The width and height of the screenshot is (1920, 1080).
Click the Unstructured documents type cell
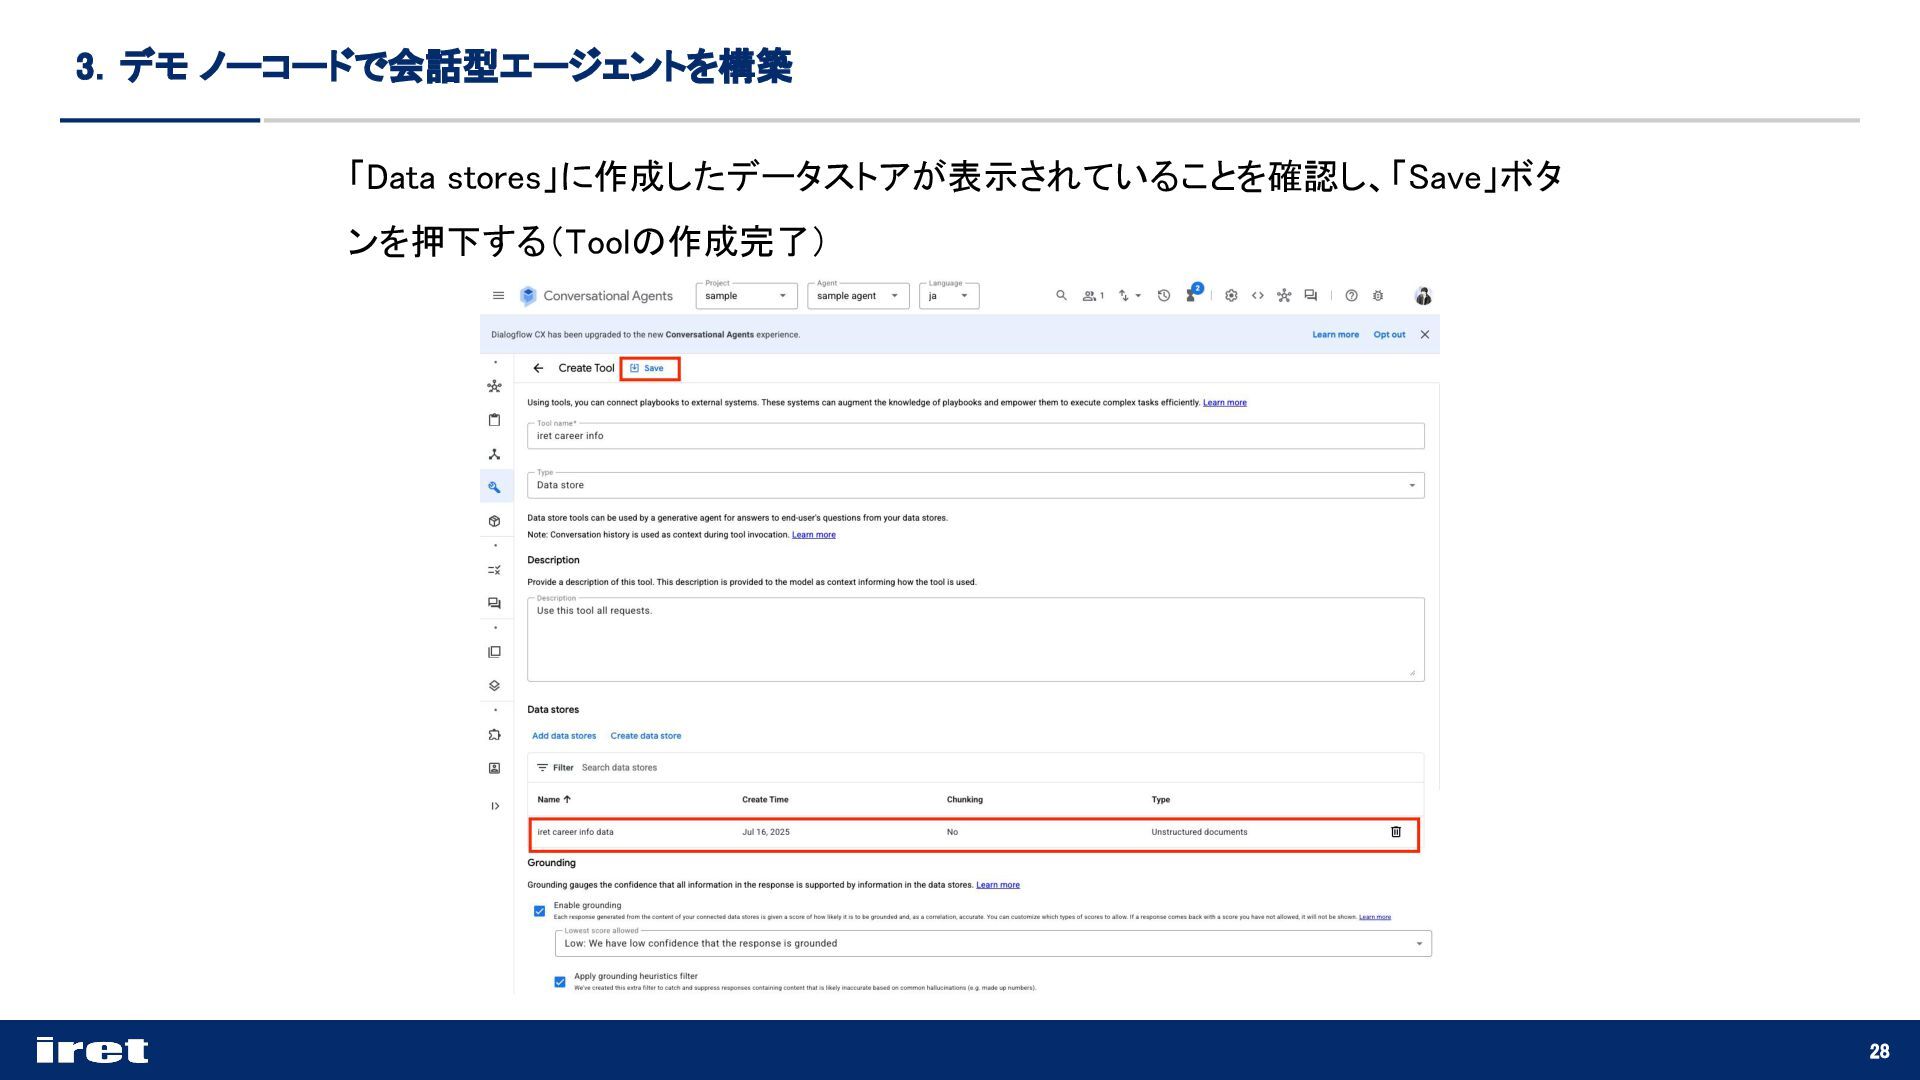click(1199, 832)
